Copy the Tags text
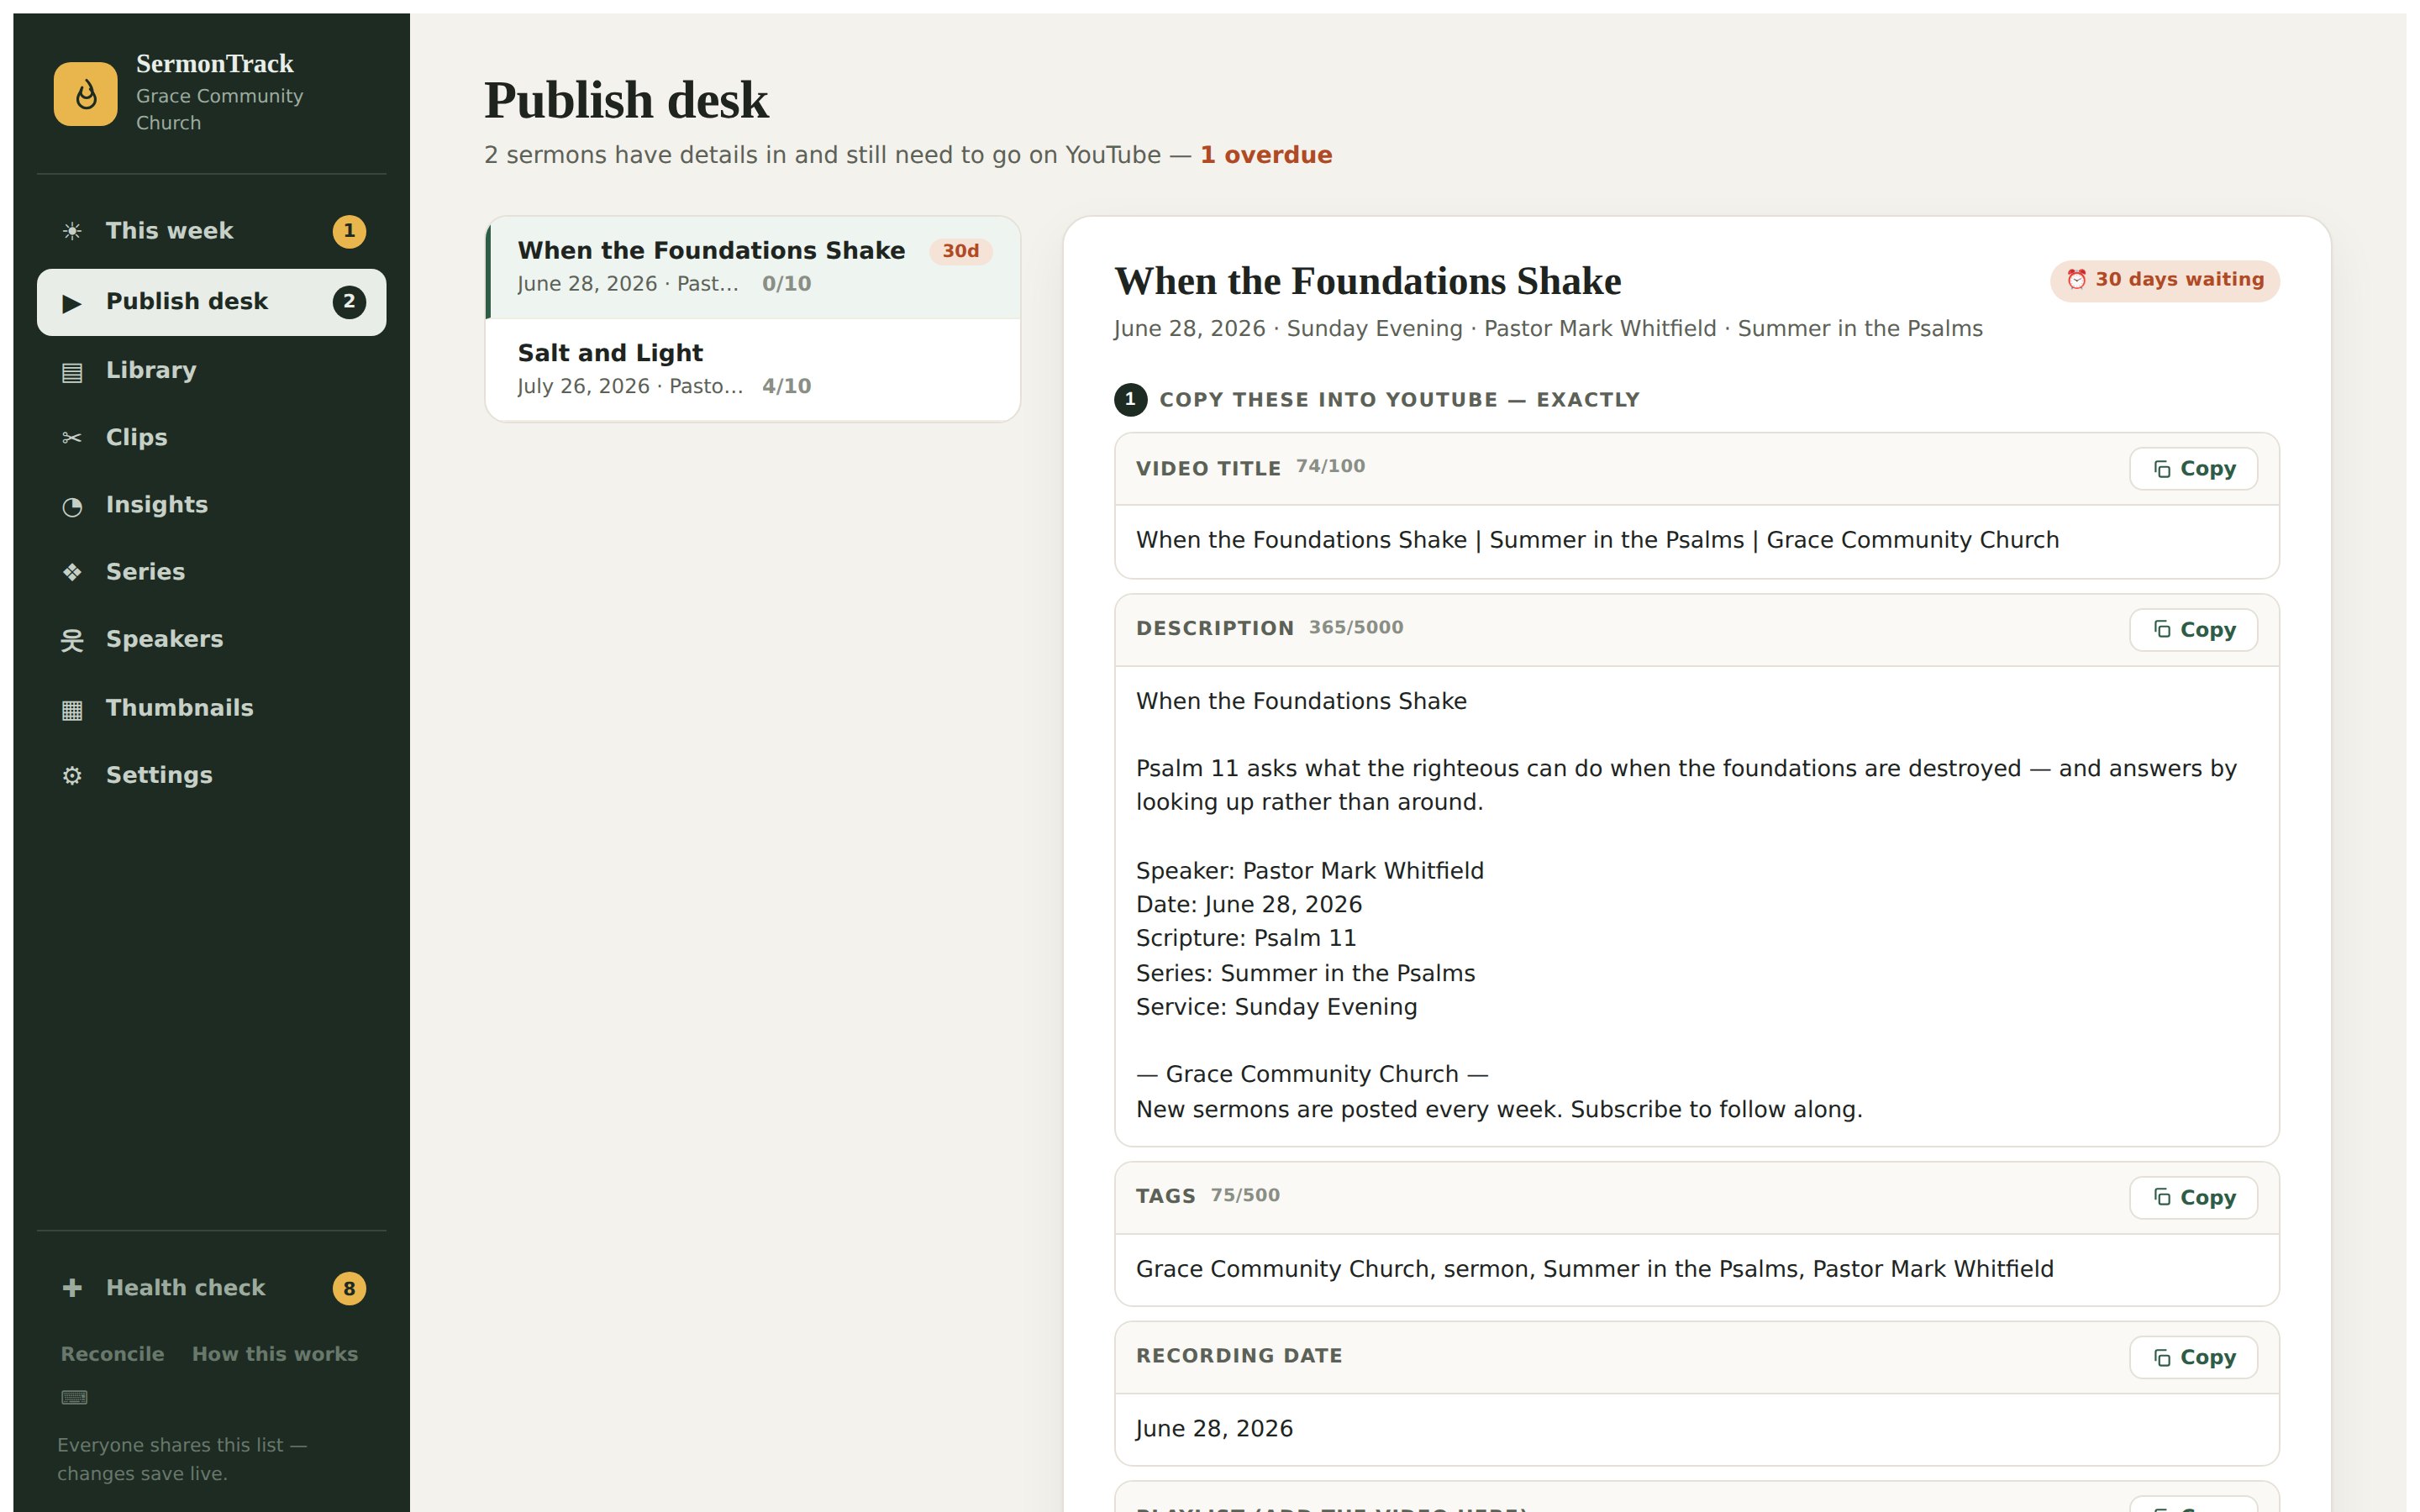The width and height of the screenshot is (2420, 1512). (2193, 1198)
